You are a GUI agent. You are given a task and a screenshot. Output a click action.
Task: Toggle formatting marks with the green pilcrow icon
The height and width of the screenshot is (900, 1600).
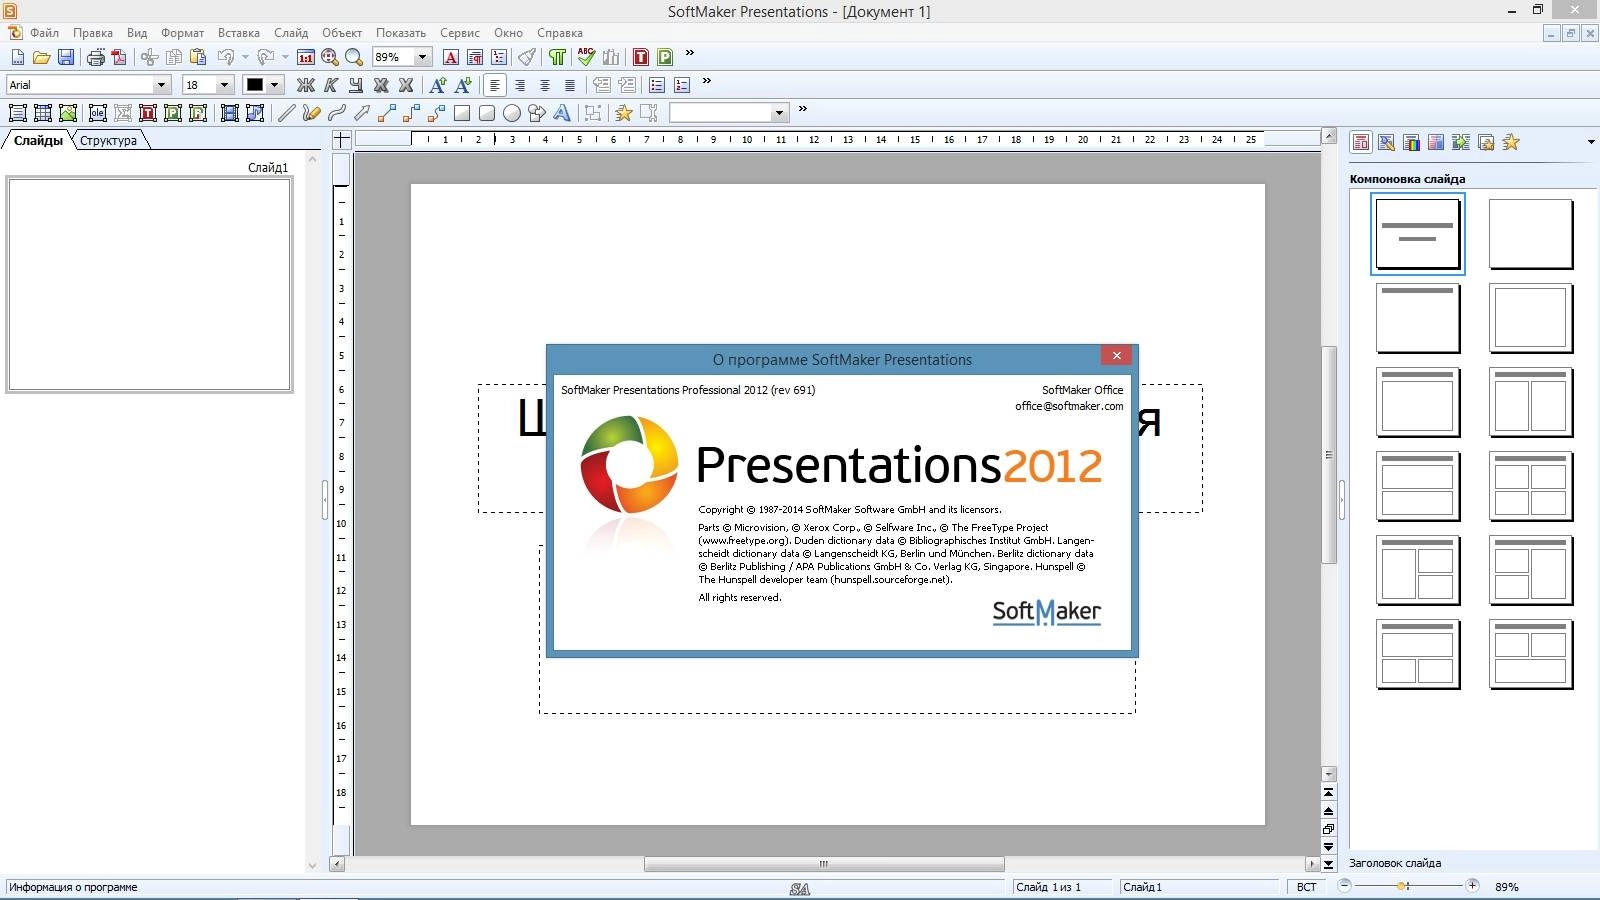coord(557,57)
